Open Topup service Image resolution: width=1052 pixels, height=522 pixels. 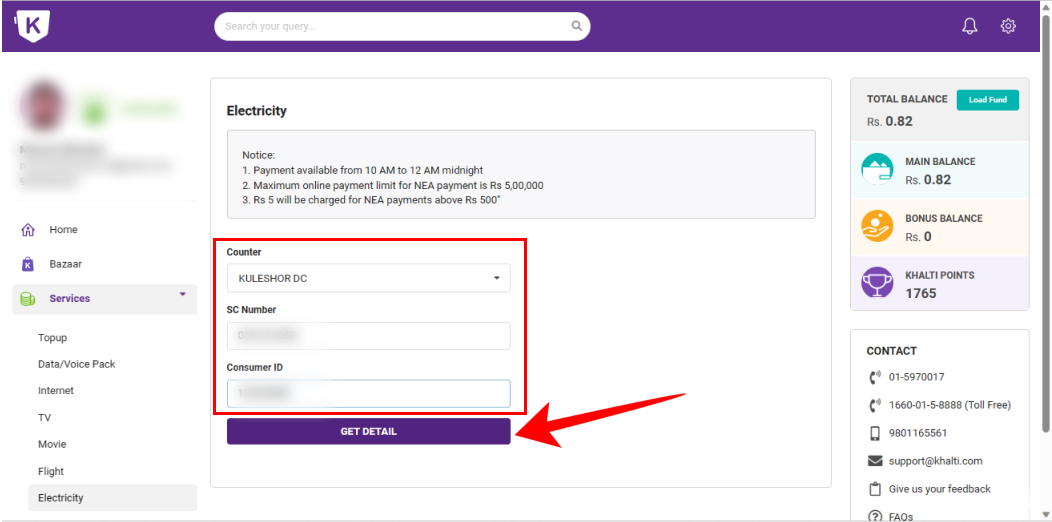pyautogui.click(x=52, y=337)
